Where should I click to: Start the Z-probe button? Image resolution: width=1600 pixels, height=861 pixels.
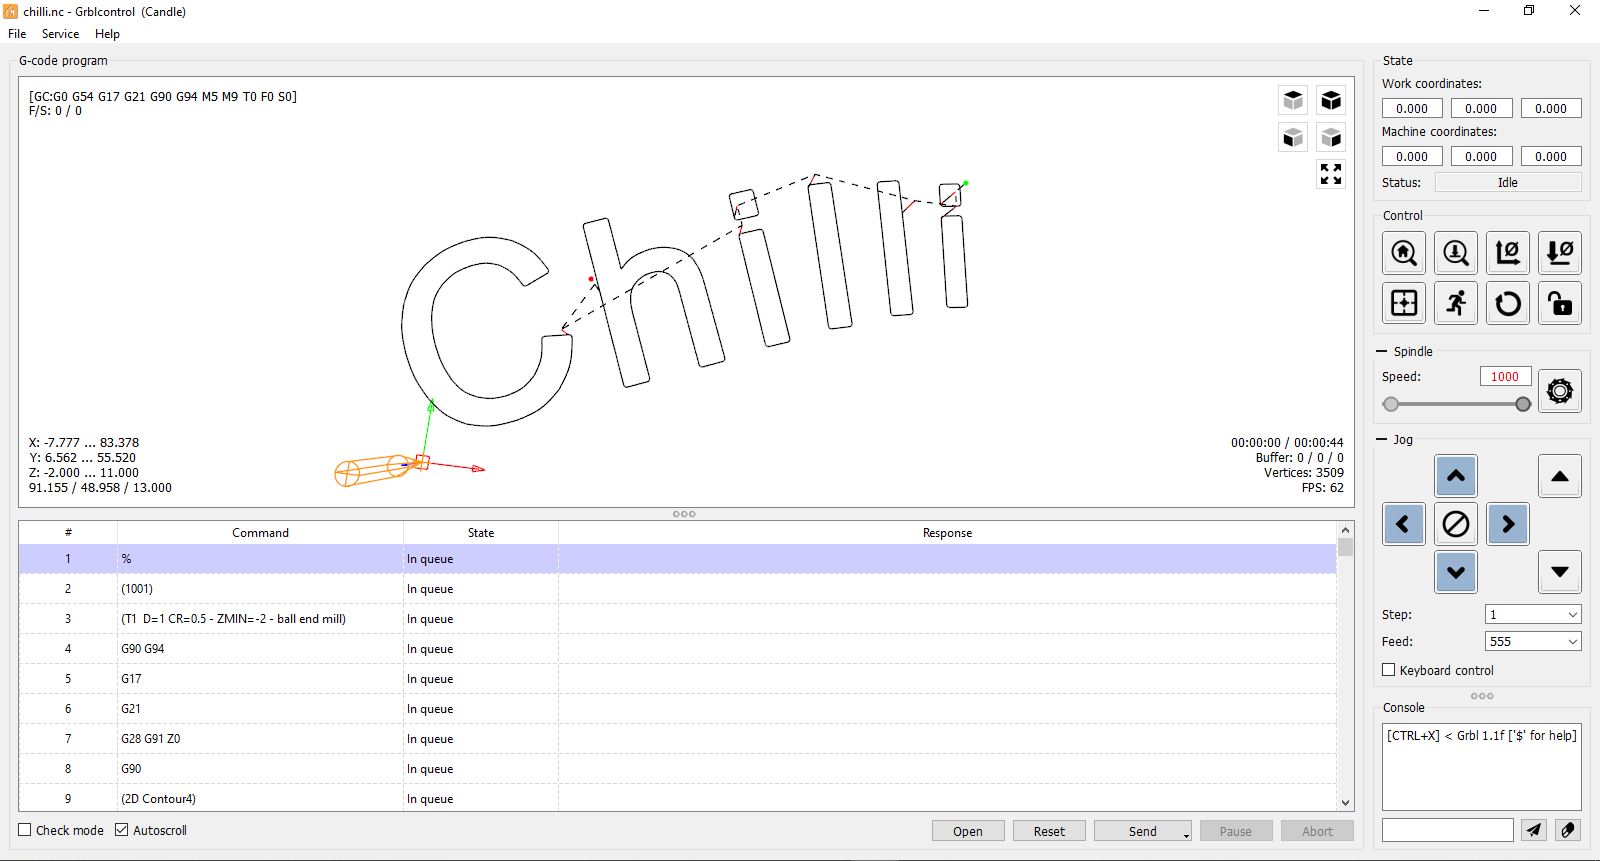(1456, 253)
